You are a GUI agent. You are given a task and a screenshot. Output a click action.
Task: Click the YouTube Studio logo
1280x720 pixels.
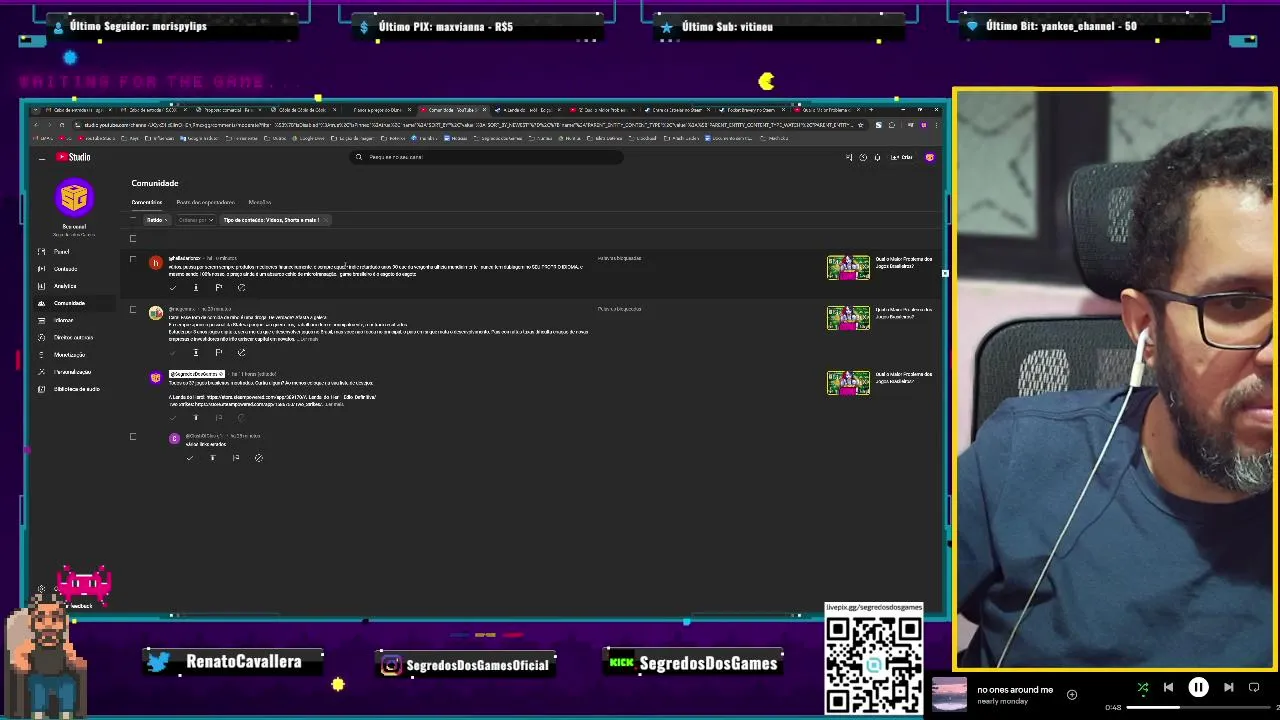(x=73, y=157)
